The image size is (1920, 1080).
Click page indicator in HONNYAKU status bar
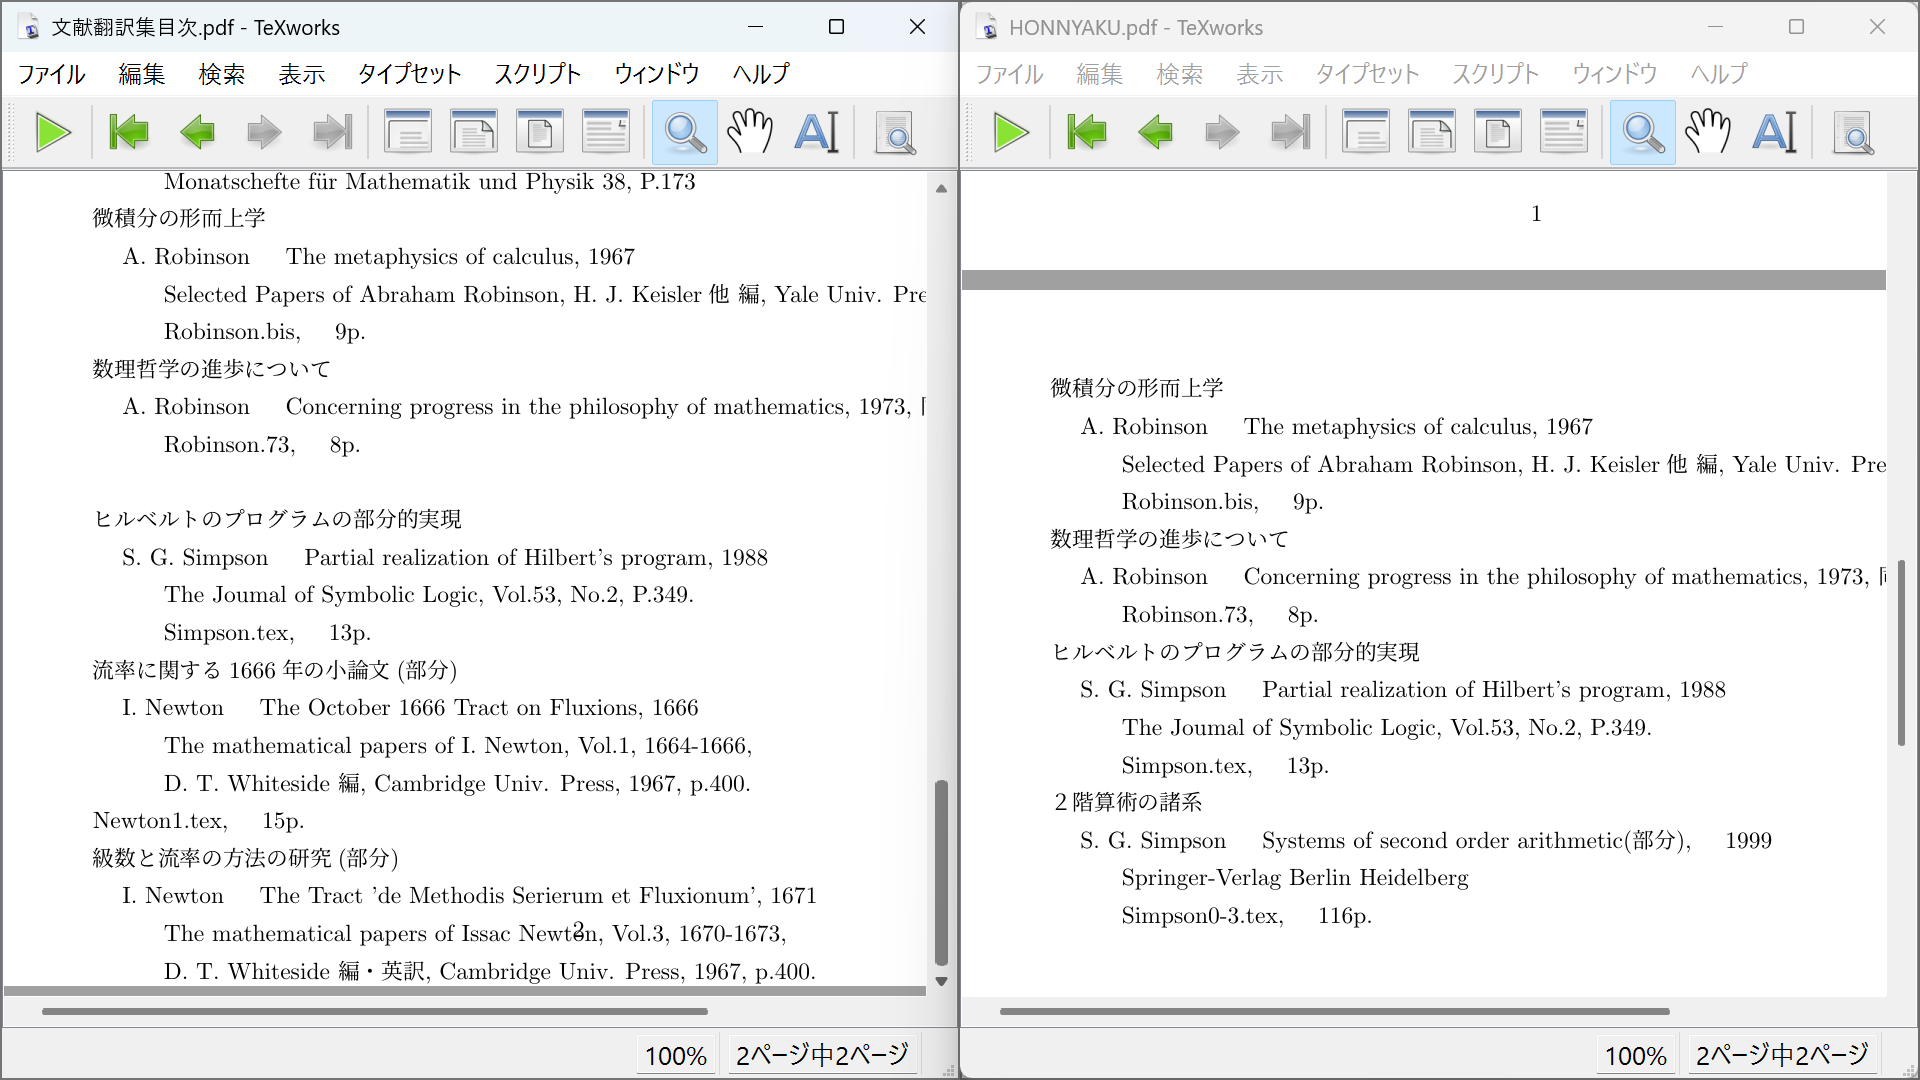(1782, 1056)
